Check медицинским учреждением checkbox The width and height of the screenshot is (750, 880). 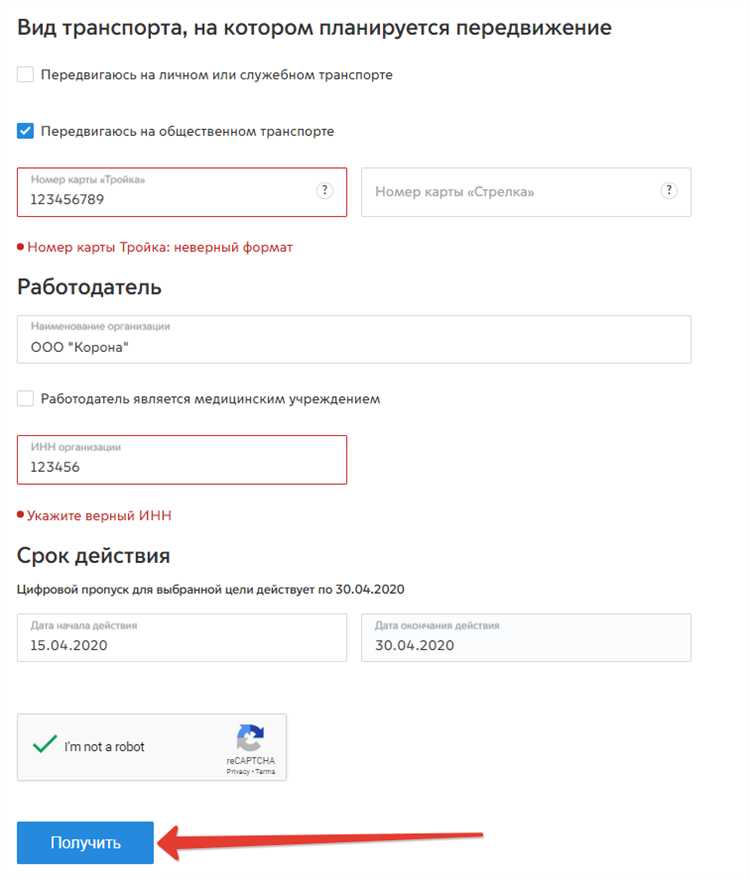coord(24,398)
